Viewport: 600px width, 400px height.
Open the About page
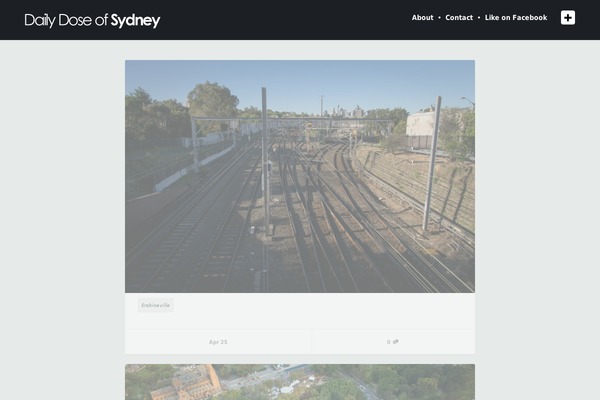[422, 18]
